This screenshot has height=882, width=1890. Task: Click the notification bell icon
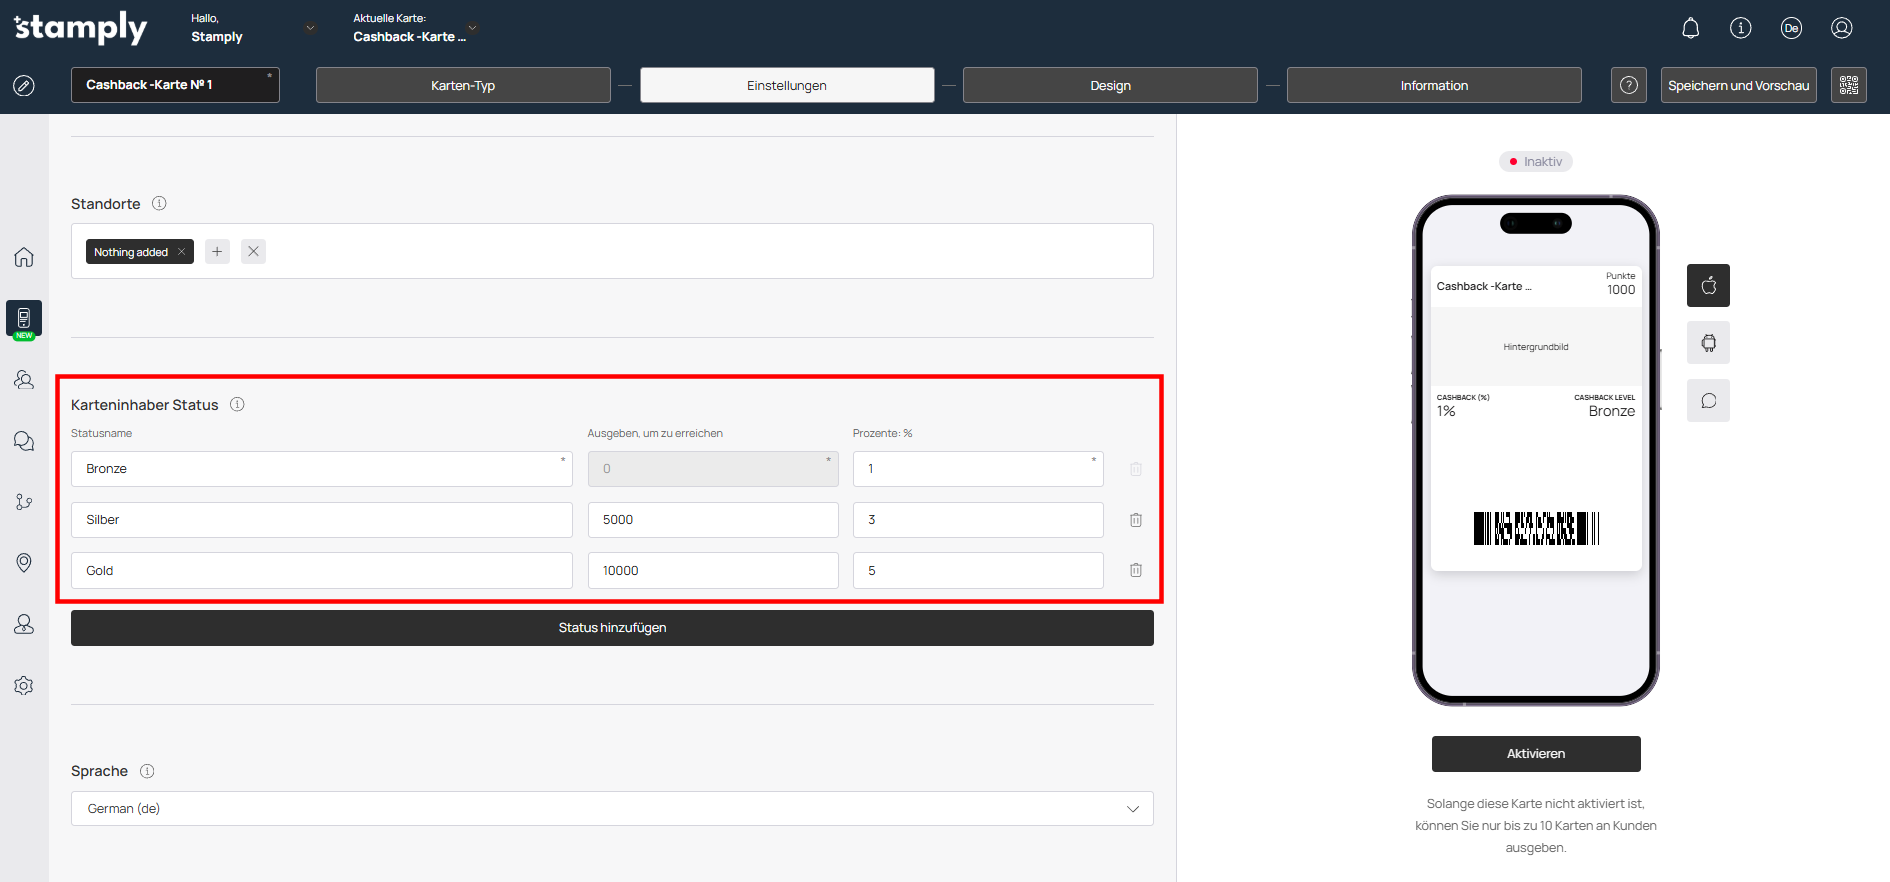pyautogui.click(x=1690, y=28)
